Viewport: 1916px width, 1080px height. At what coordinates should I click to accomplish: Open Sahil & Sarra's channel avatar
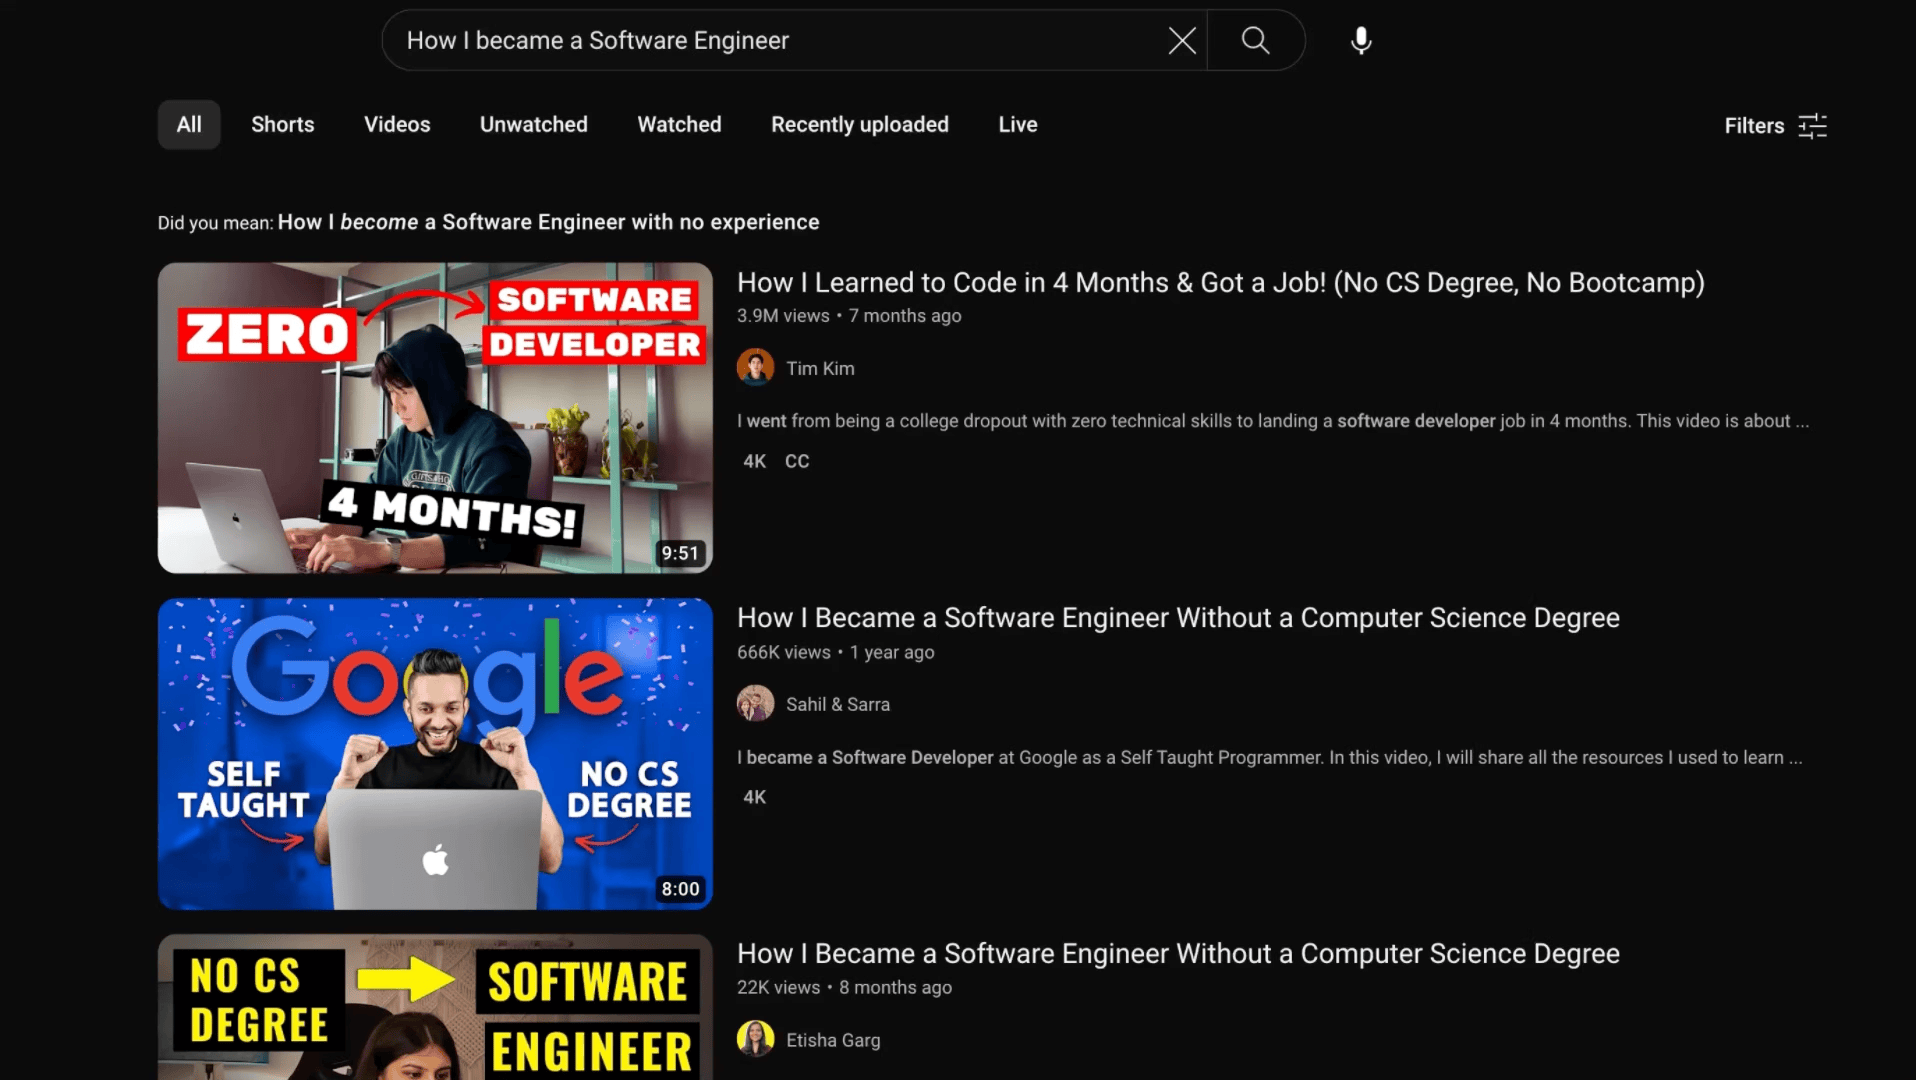755,704
